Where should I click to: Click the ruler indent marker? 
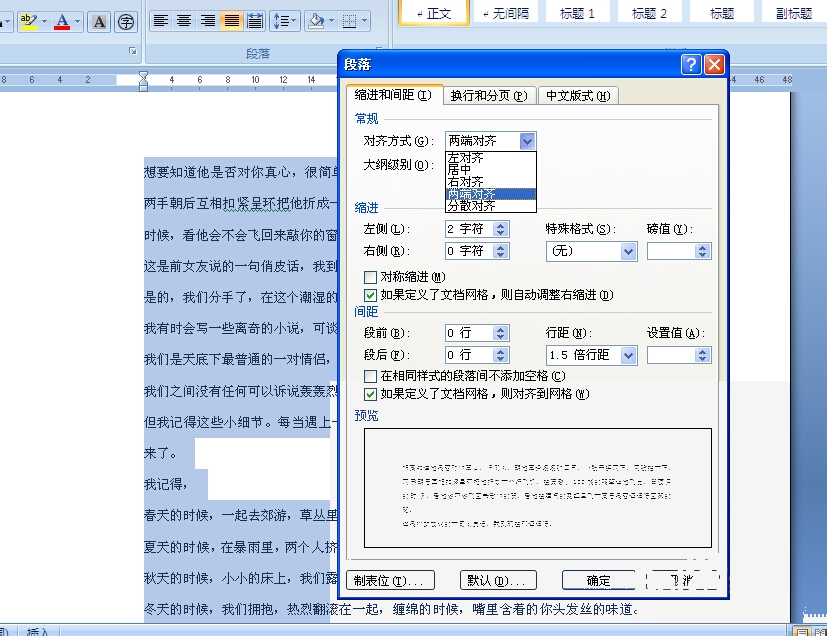143,81
